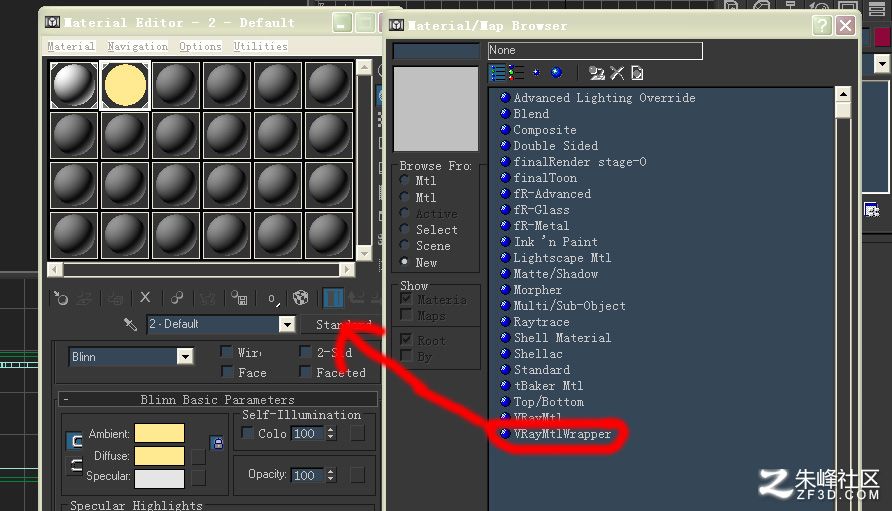Viewport: 892px width, 511px height.
Task: Select the Scene radio button
Action: [404, 245]
